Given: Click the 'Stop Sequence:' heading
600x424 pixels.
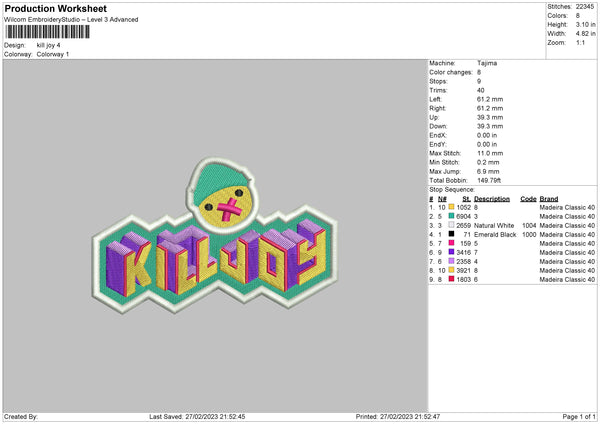Looking at the screenshot, I should pyautogui.click(x=452, y=190).
